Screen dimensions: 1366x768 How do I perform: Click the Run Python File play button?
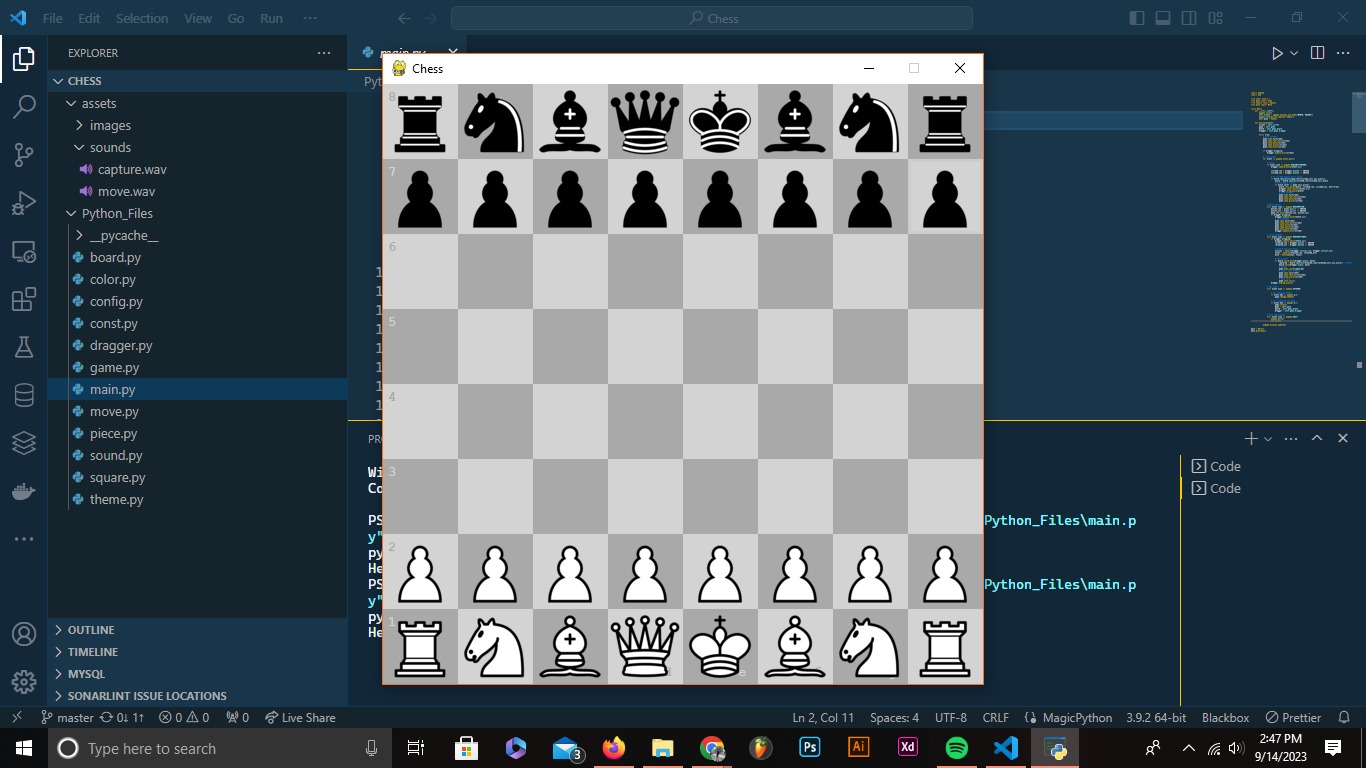coord(1277,53)
